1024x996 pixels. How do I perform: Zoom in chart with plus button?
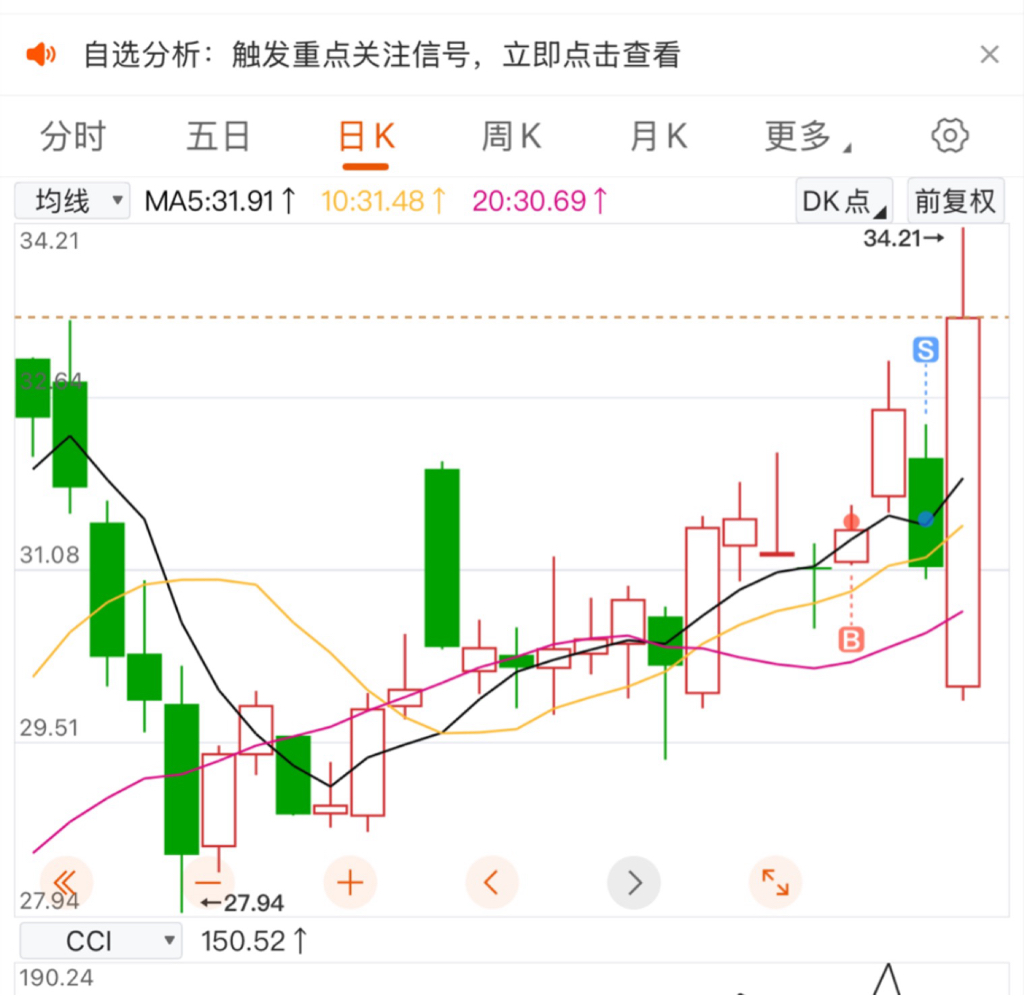click(350, 883)
